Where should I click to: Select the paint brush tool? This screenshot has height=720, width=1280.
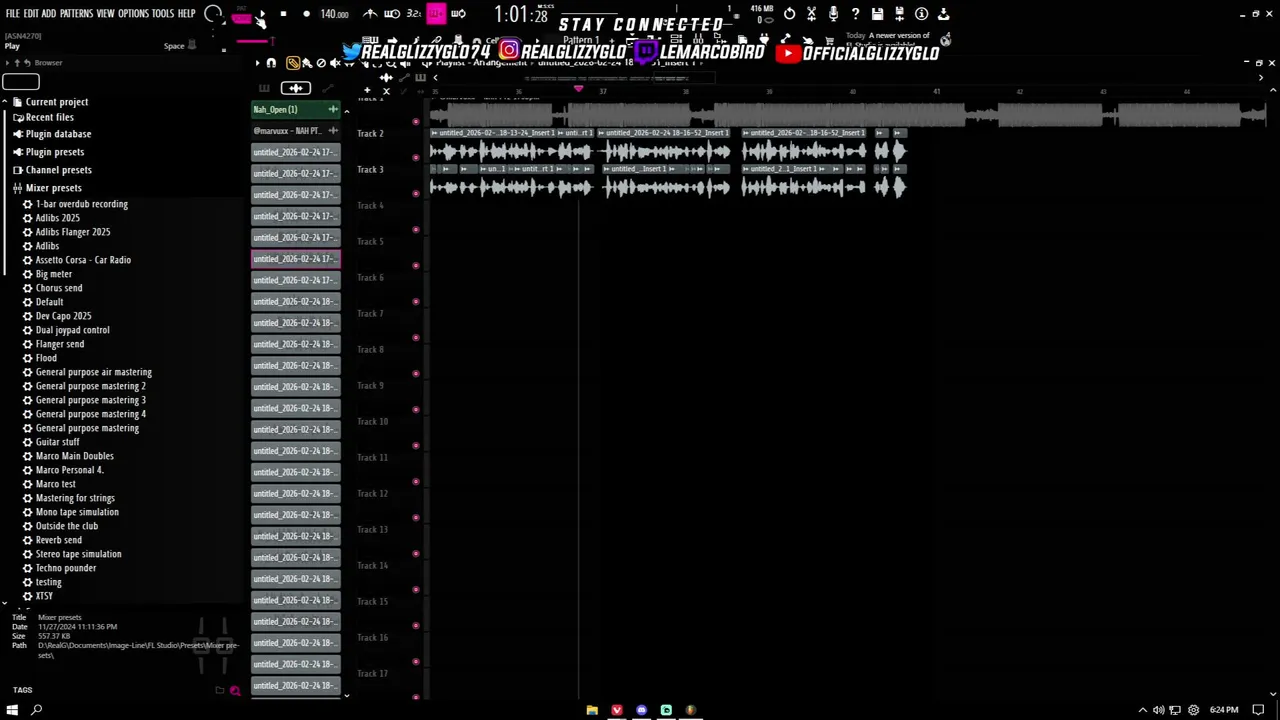[307, 63]
